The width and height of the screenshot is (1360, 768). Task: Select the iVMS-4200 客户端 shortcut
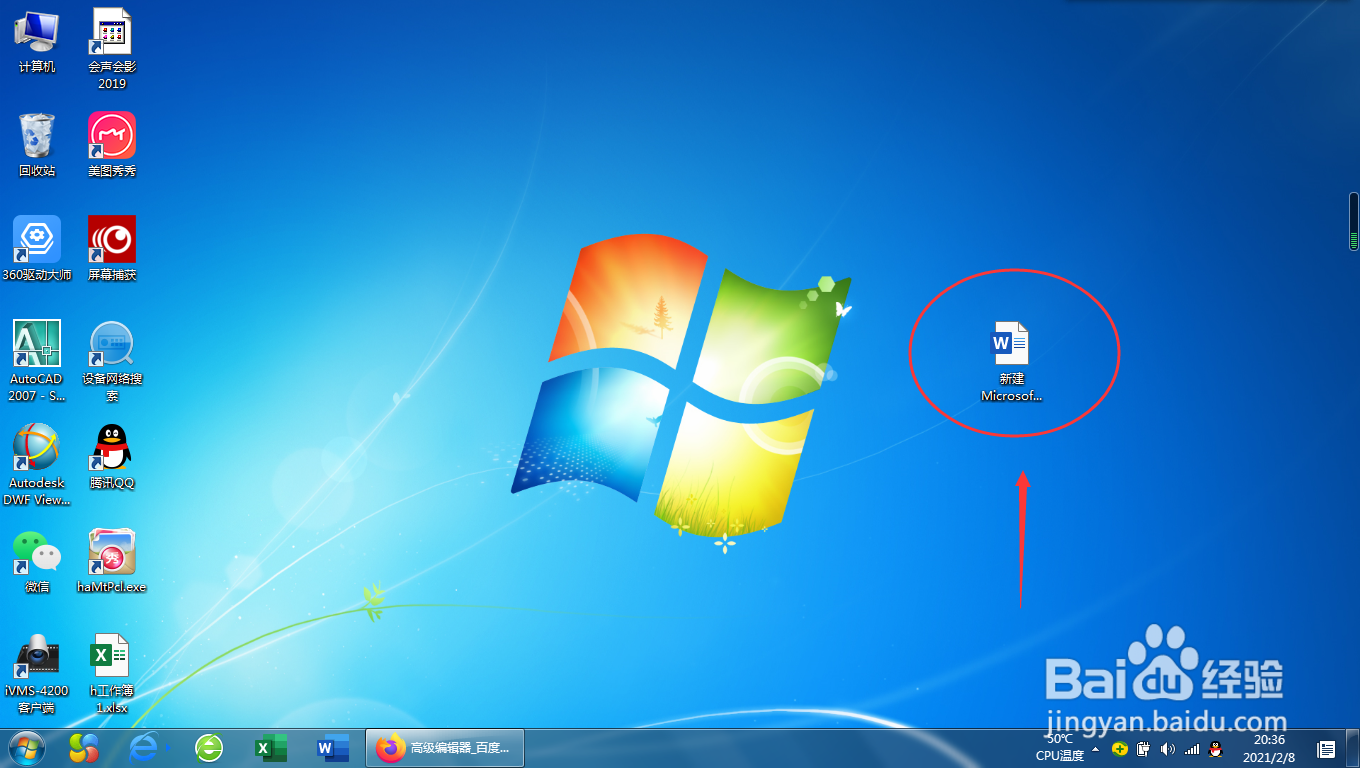37,673
